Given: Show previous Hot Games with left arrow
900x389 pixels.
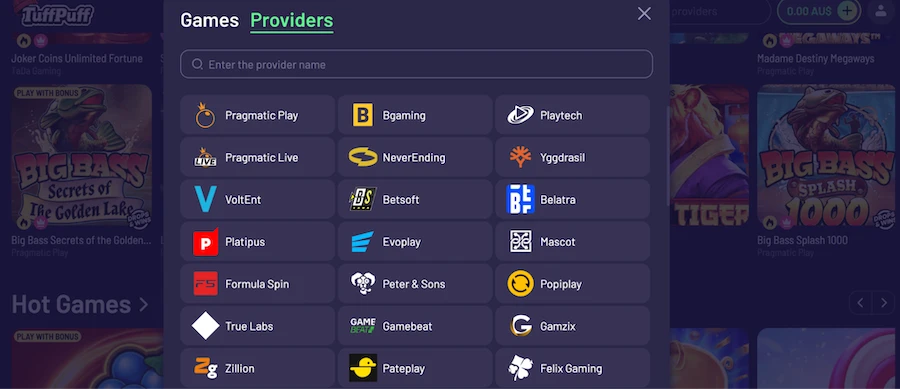Looking at the screenshot, I should 860,303.
